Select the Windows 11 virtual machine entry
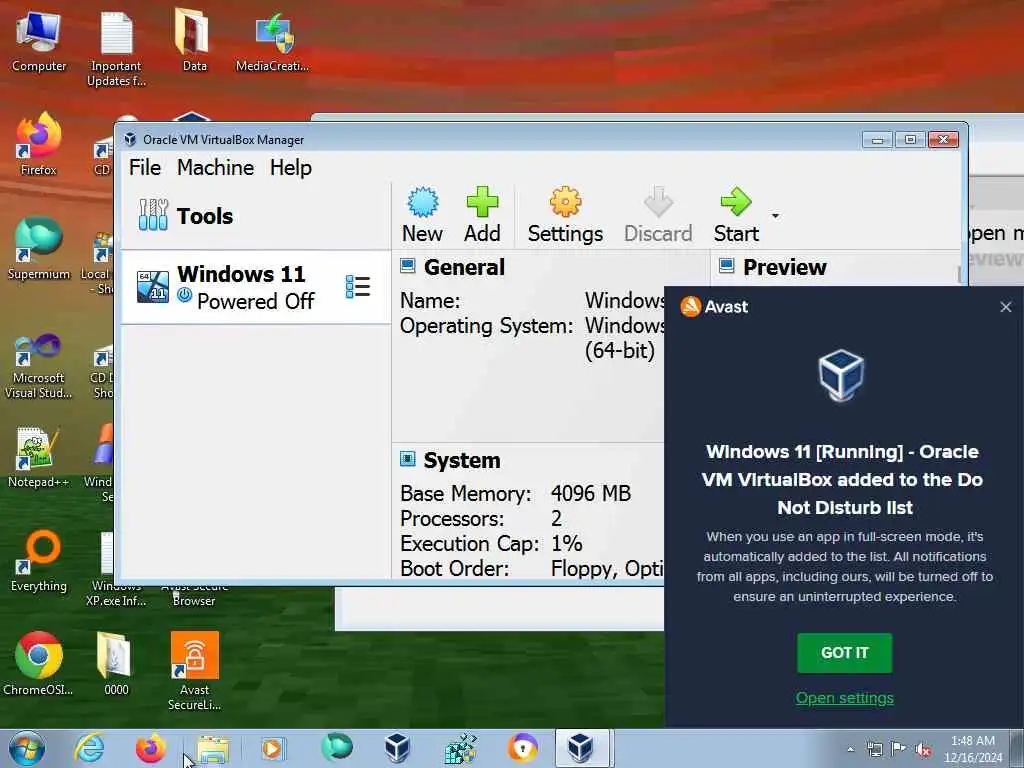The image size is (1024, 768). pos(255,287)
